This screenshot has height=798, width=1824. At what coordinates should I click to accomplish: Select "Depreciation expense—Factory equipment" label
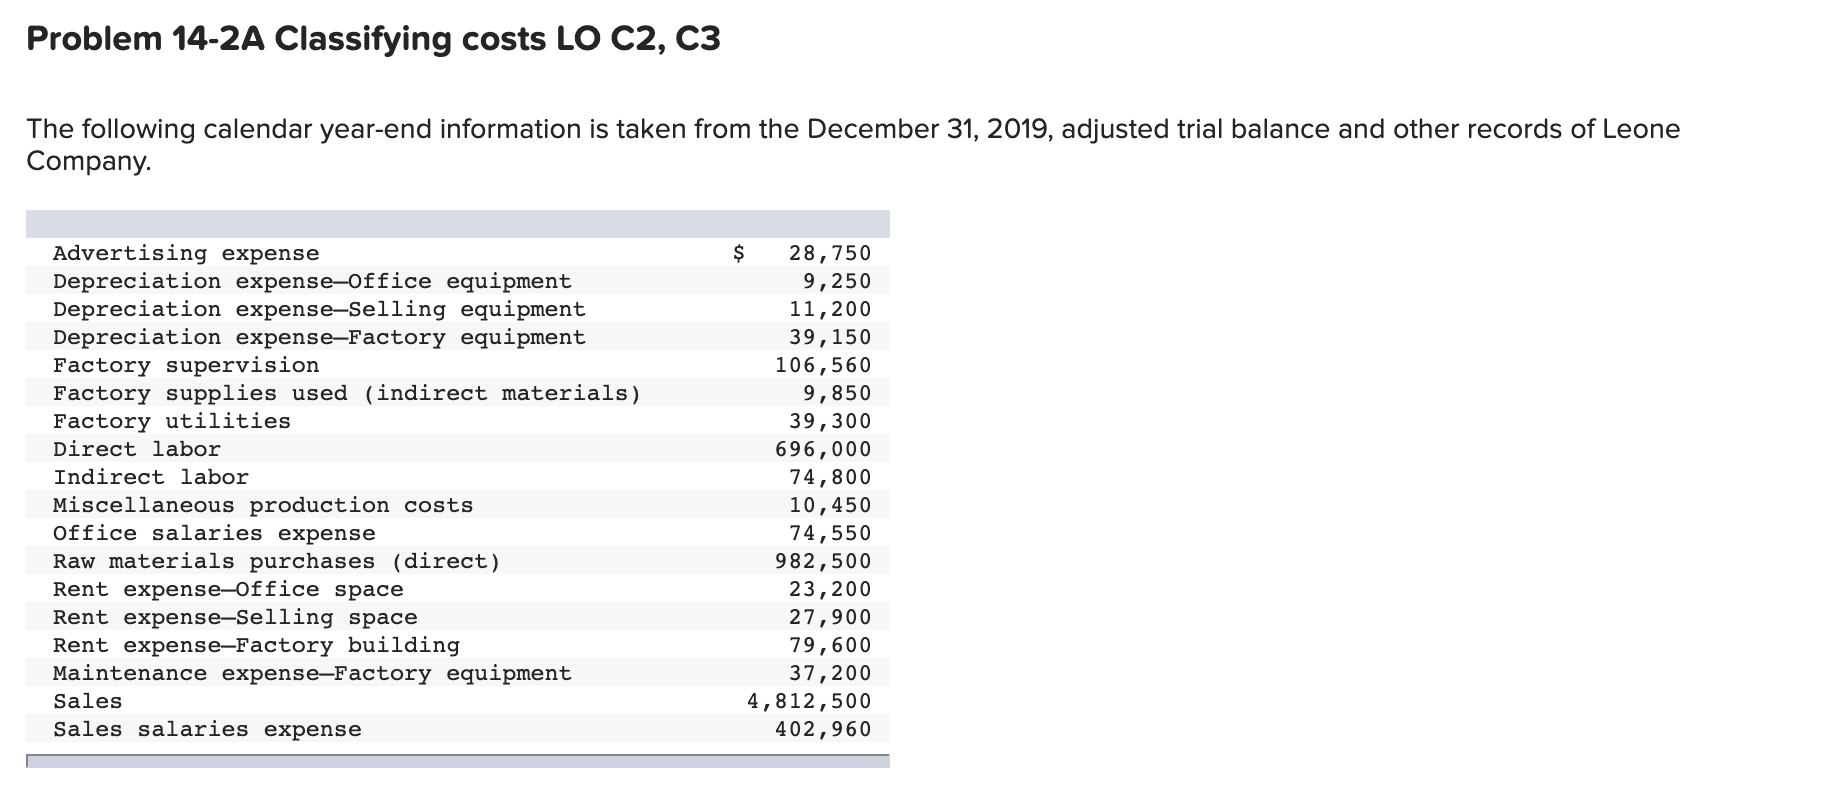pyautogui.click(x=319, y=338)
